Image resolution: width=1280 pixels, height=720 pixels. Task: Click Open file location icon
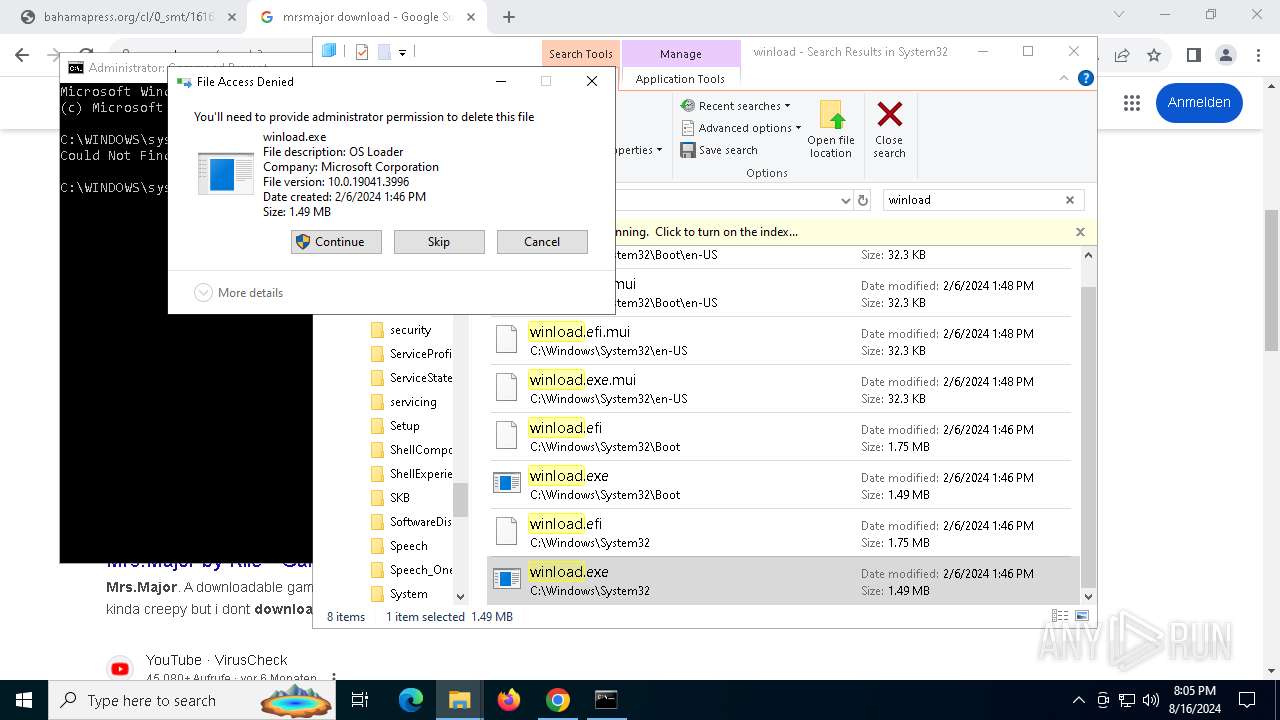tap(831, 129)
